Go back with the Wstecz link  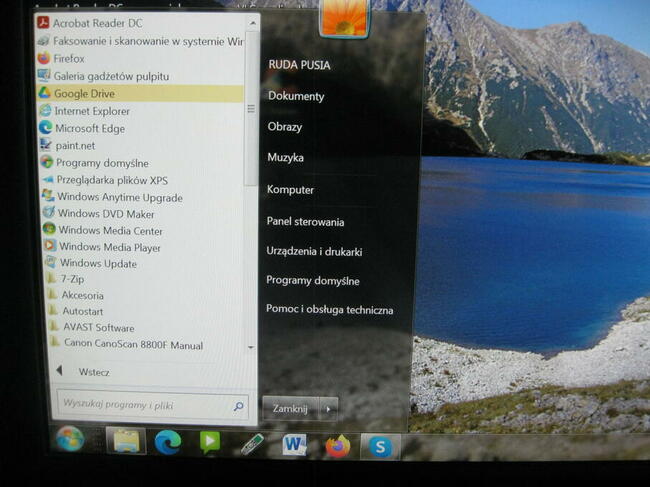(x=94, y=372)
